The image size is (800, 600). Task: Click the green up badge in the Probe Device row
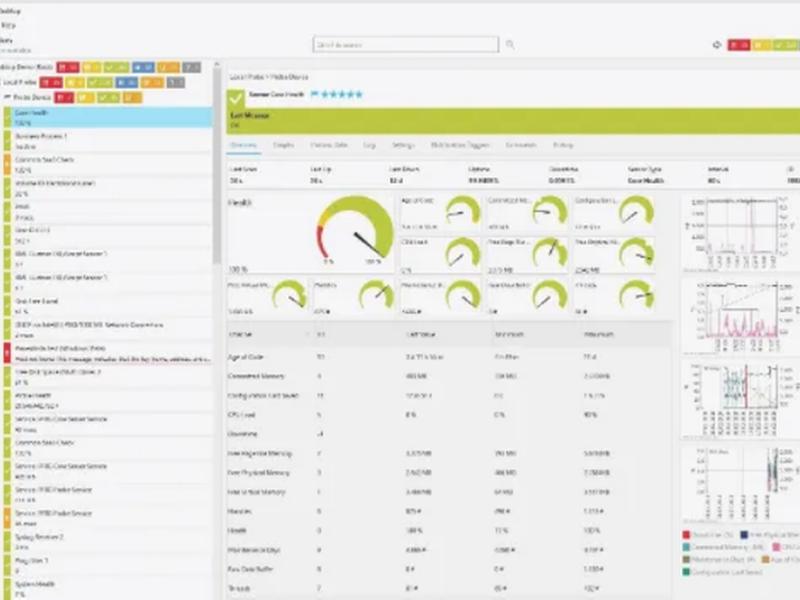click(109, 97)
